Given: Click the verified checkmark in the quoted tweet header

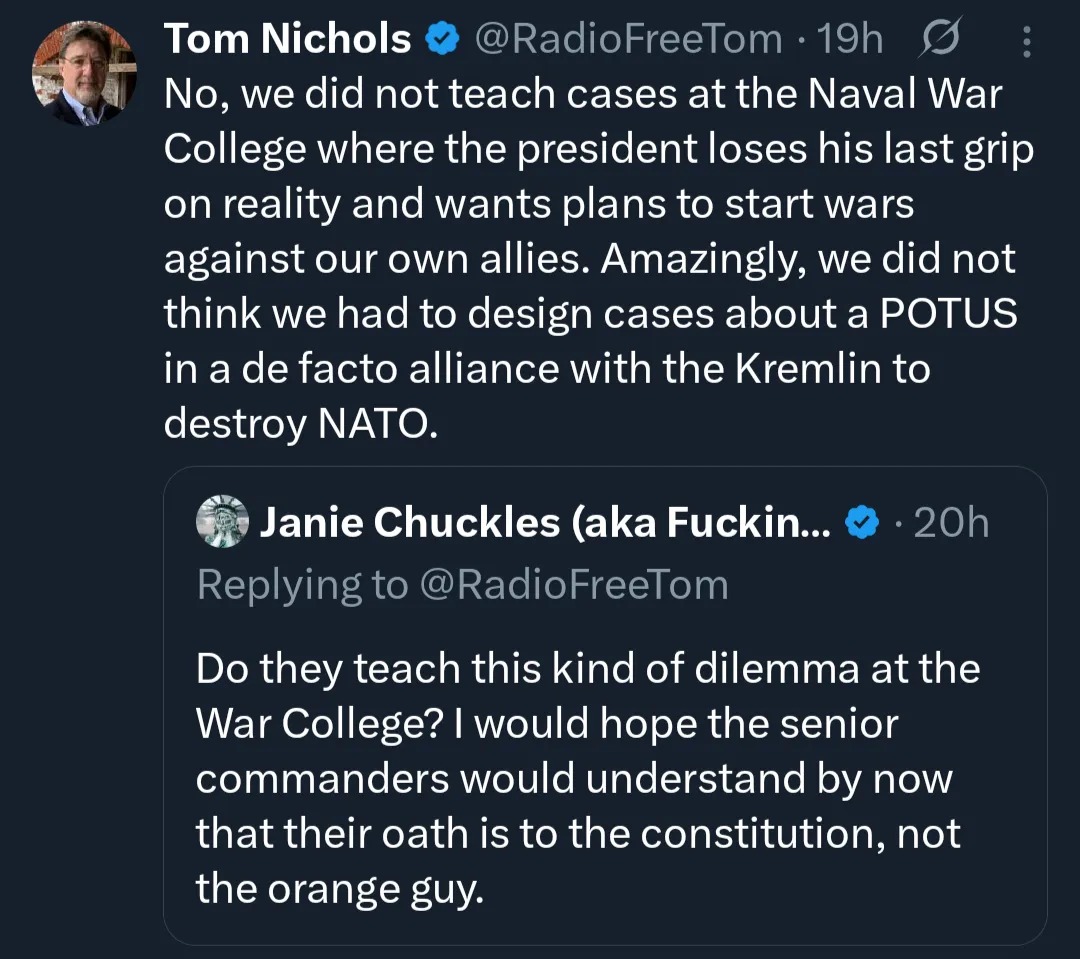Looking at the screenshot, I should [x=862, y=521].
